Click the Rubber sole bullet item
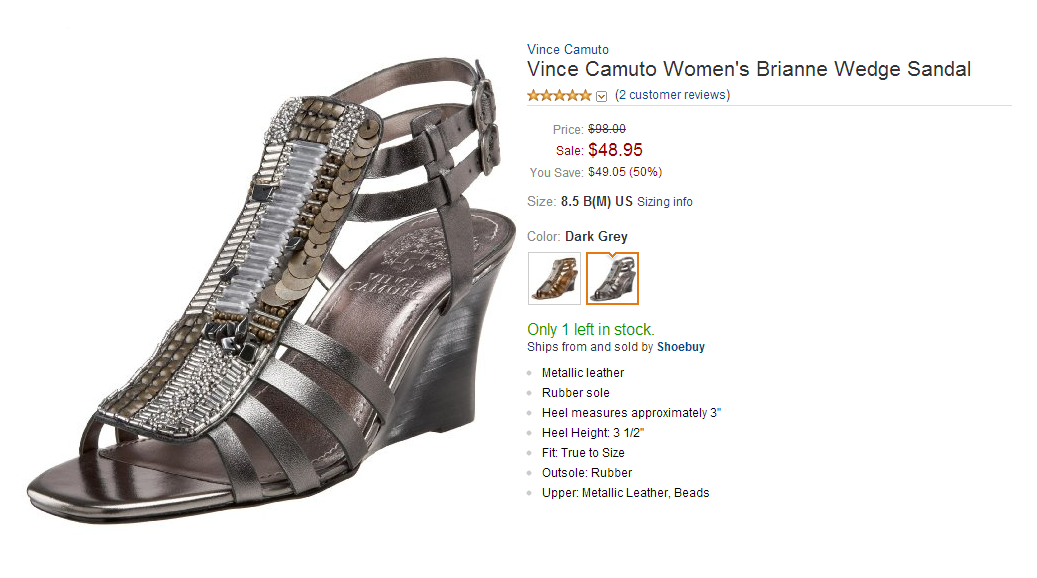 tap(576, 393)
